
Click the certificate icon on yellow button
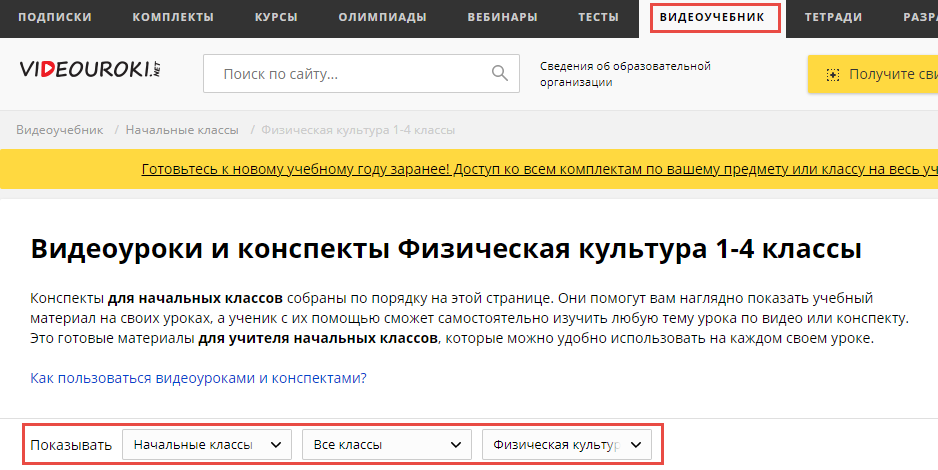pos(833,74)
